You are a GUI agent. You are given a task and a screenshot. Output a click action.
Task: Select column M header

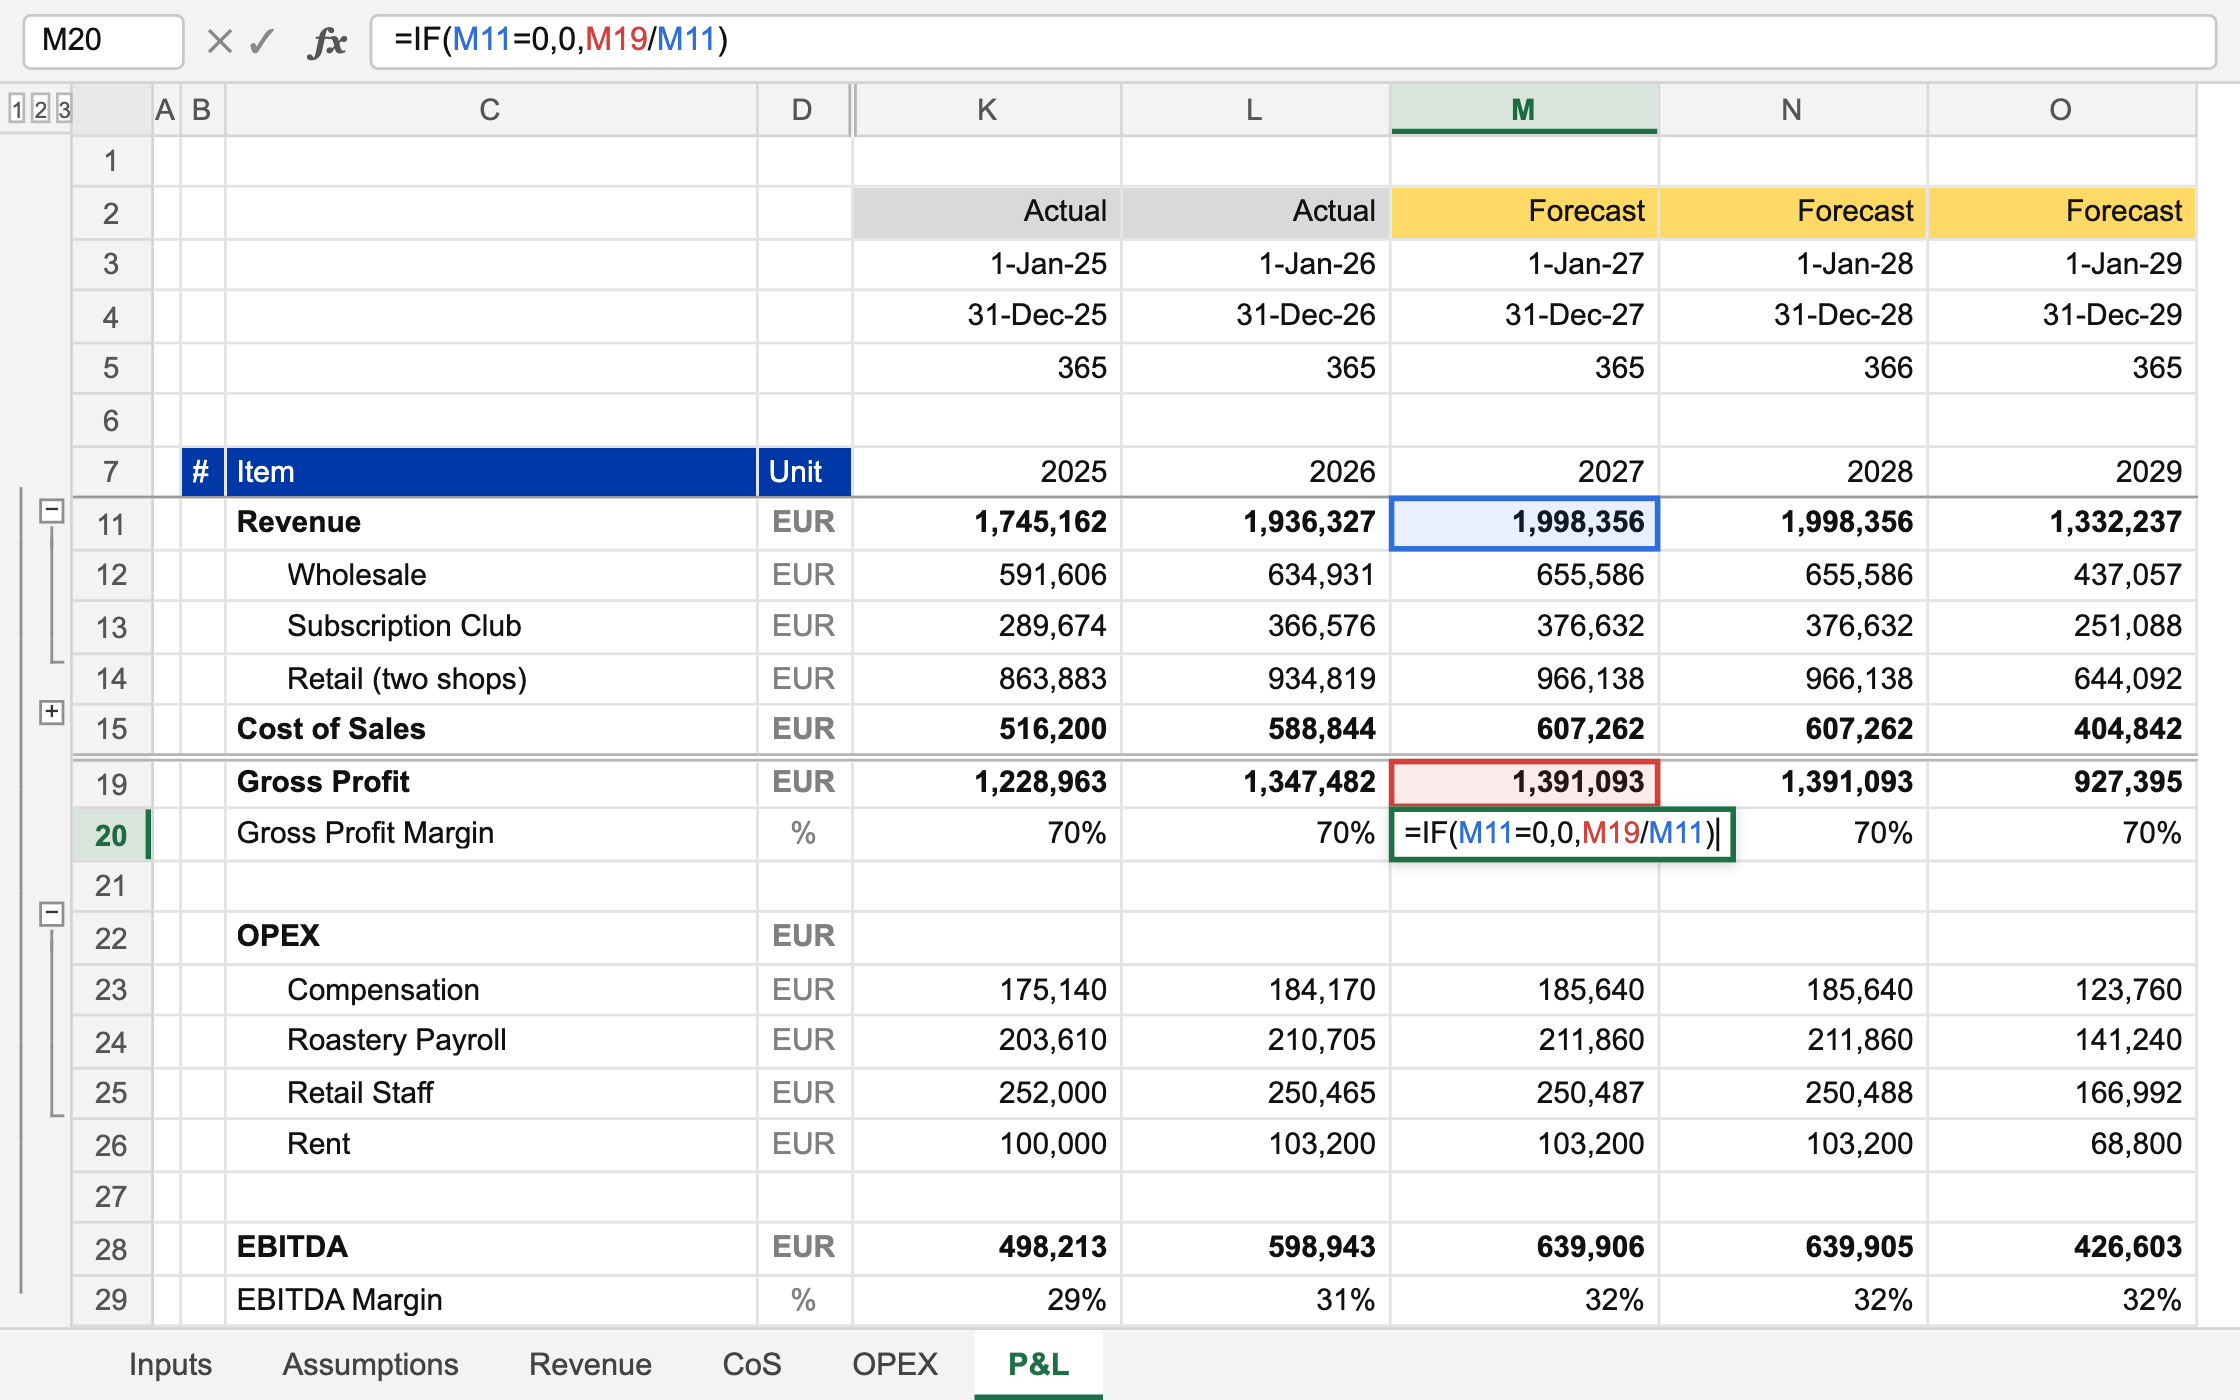tap(1524, 110)
